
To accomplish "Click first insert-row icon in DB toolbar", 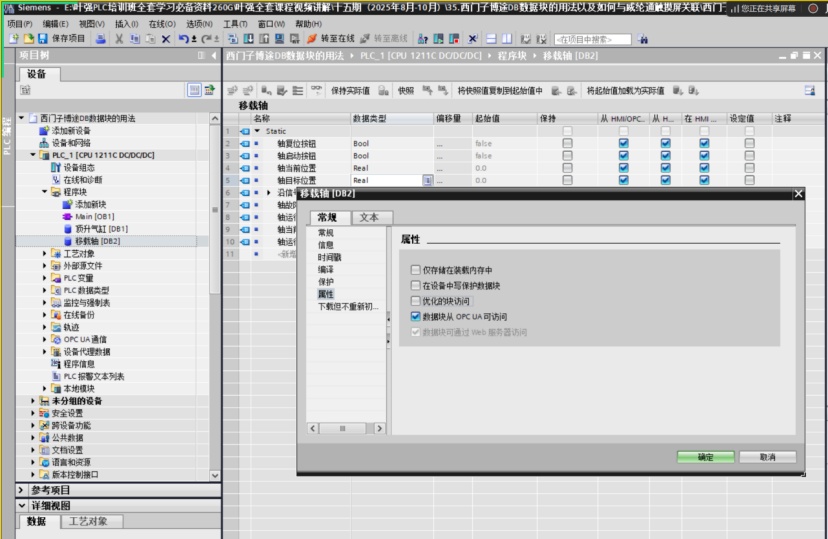I will 232,91.
